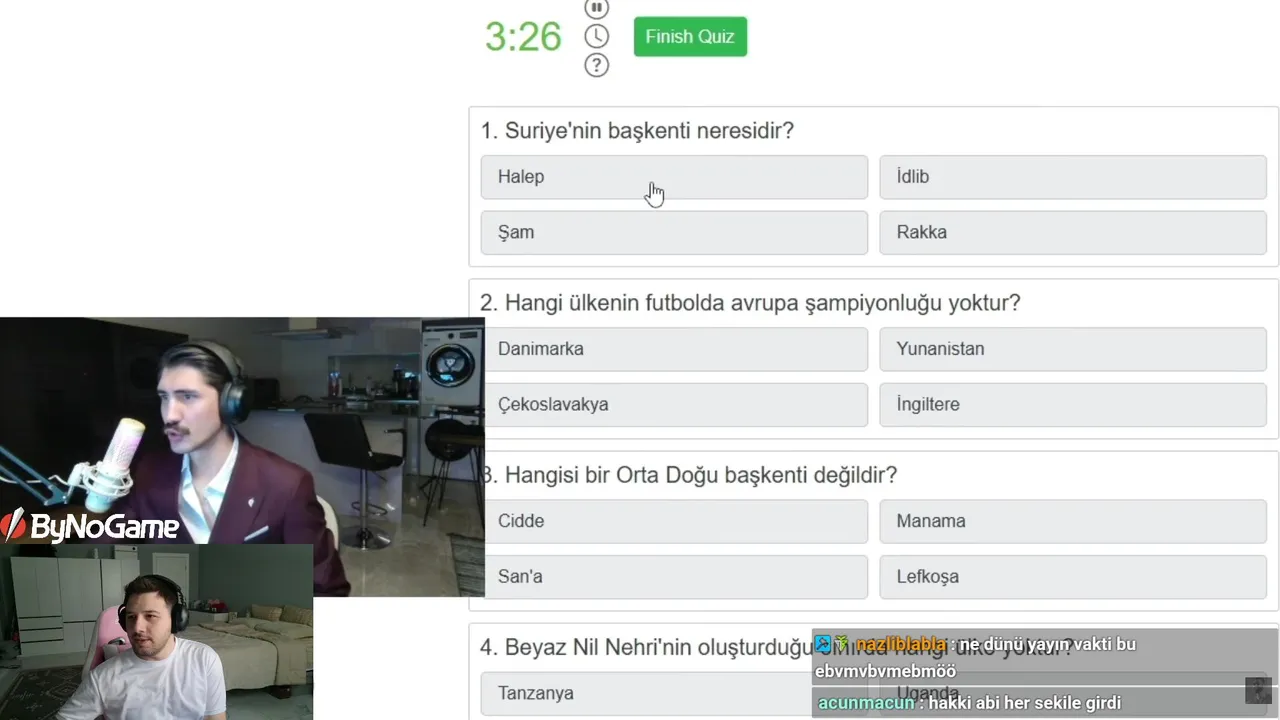Select Çekoslavakya answer

coord(676,404)
